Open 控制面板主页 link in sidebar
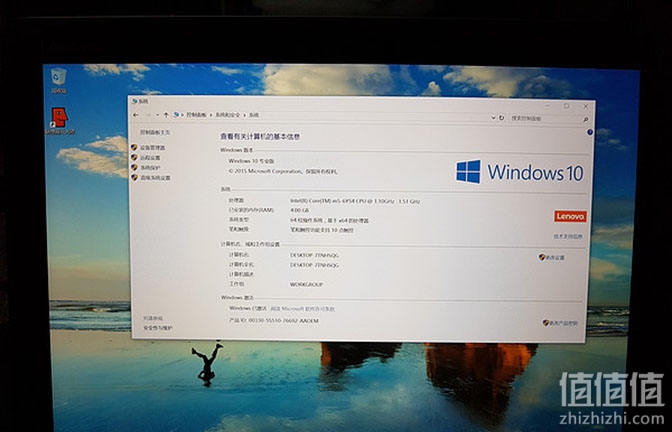 pos(155,132)
